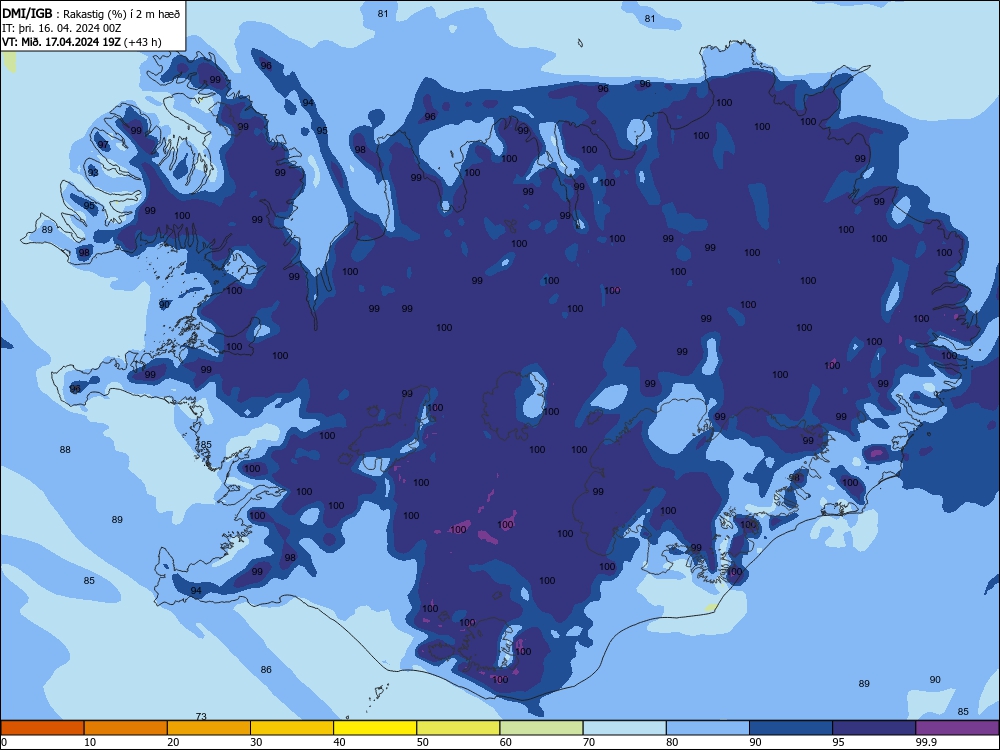Click the light green 60–70 legend swatch
This screenshot has height=750, width=1000.
click(x=541, y=728)
